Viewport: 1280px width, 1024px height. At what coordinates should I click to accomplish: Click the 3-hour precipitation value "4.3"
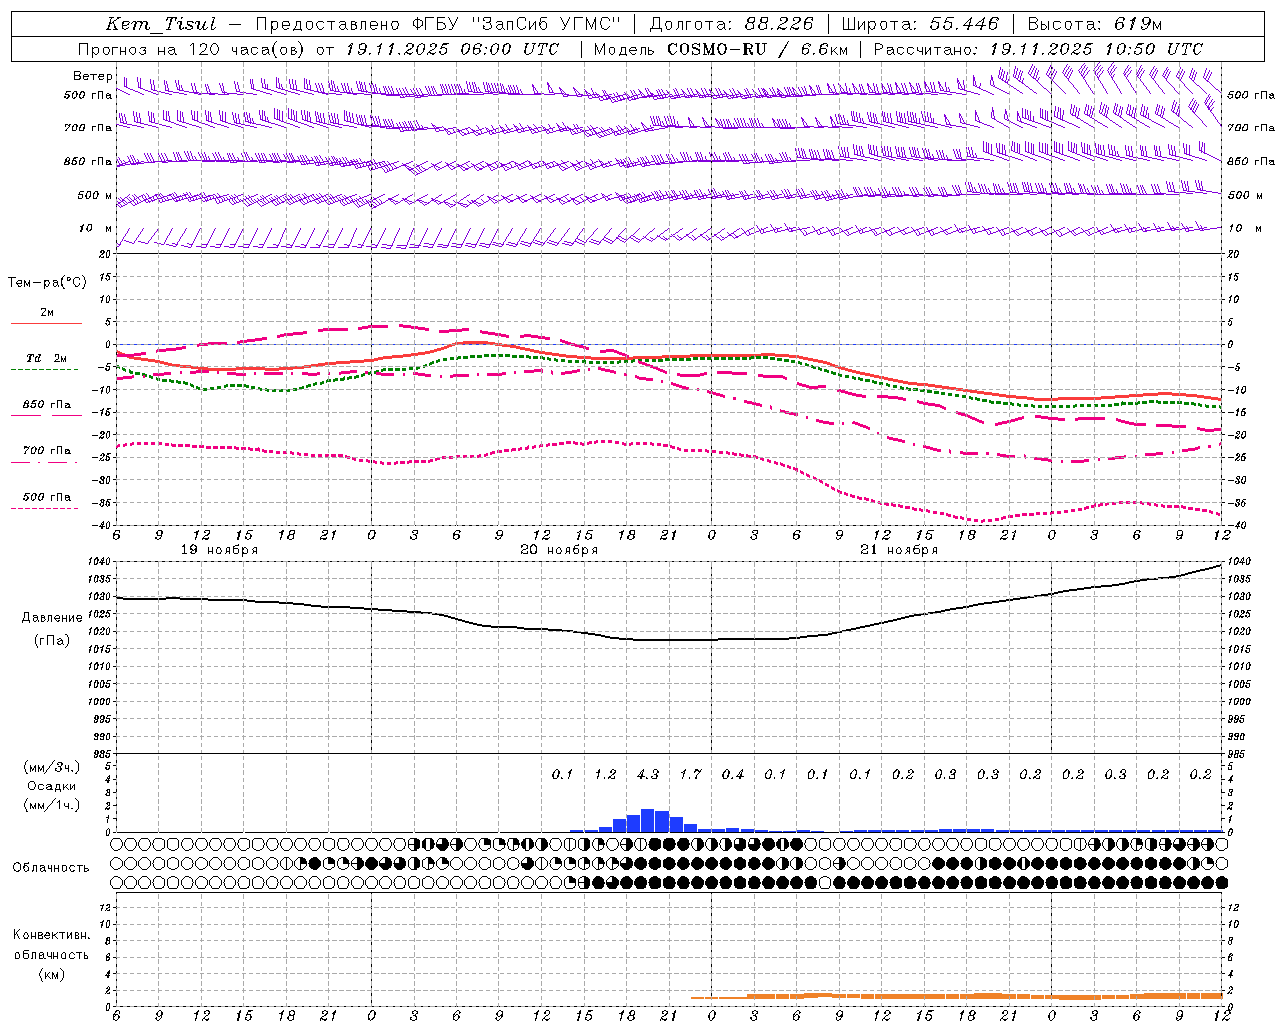coord(648,775)
